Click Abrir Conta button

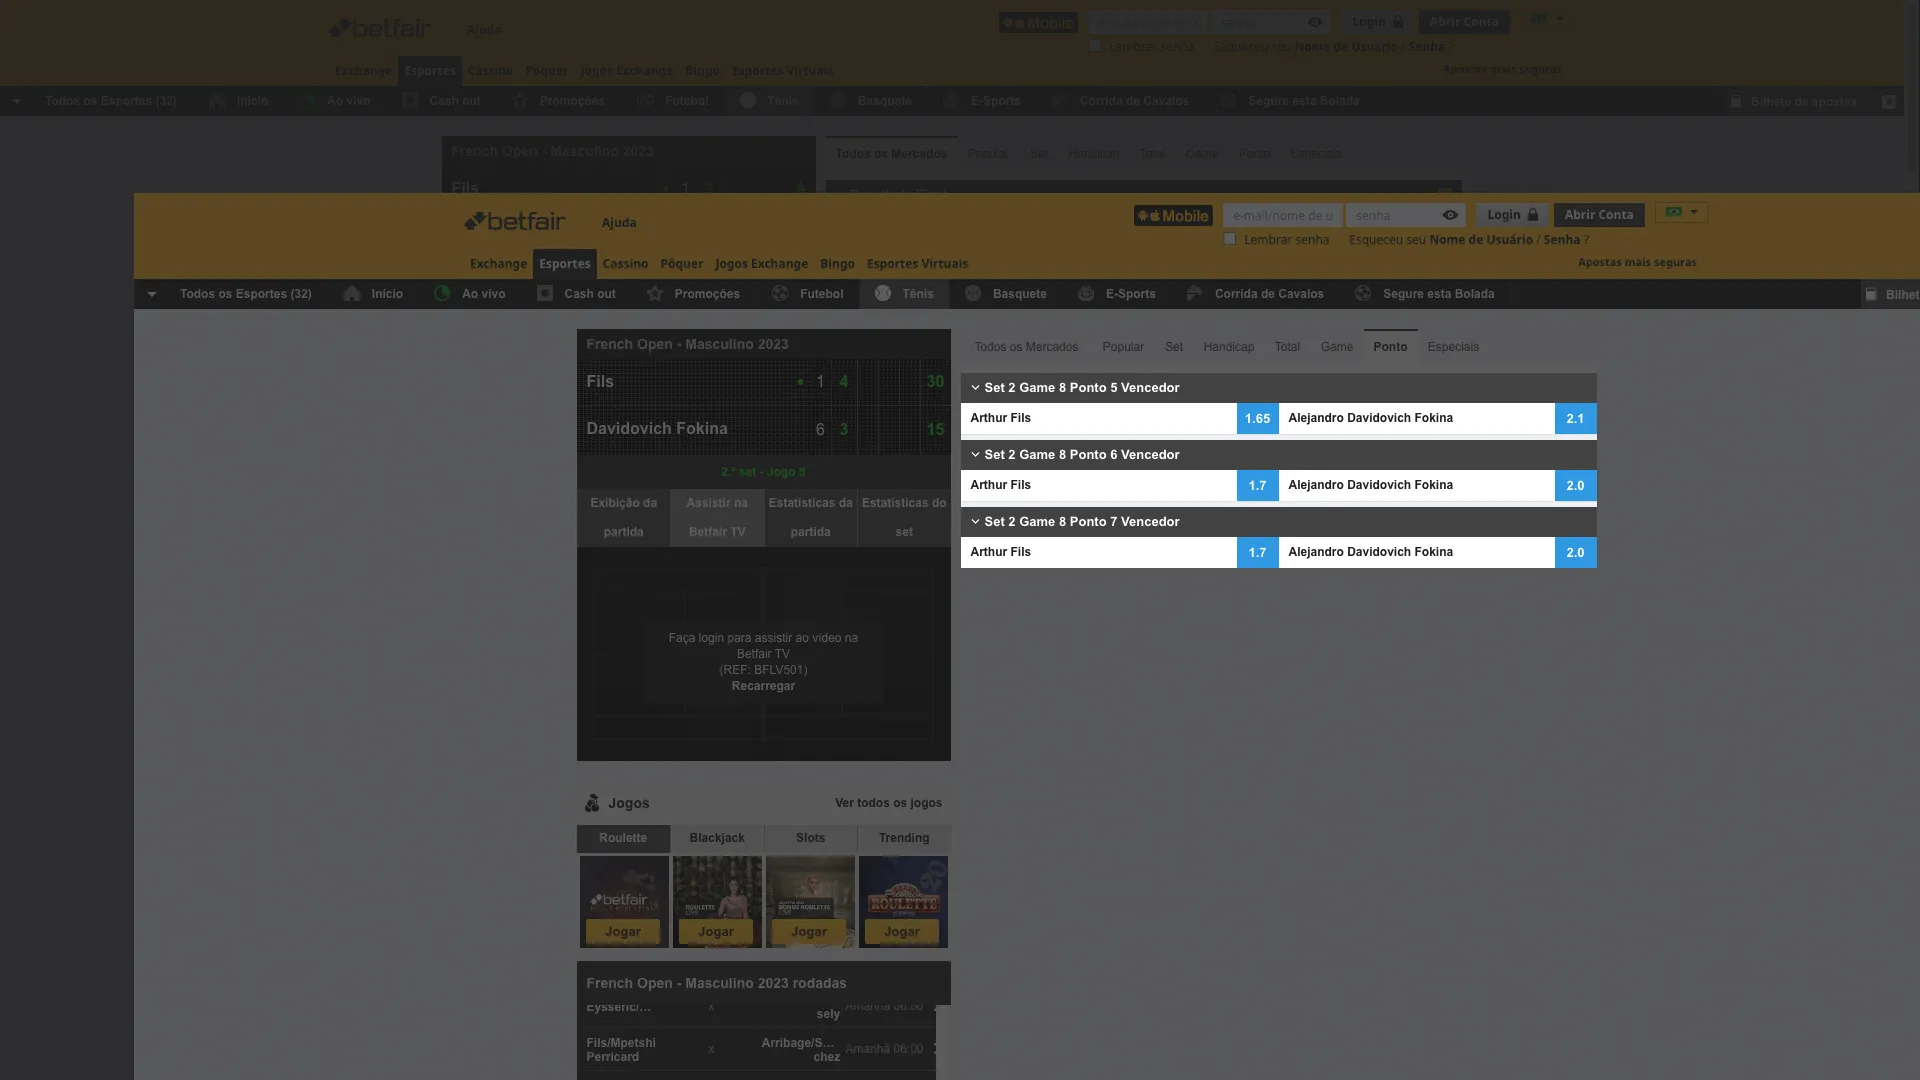coord(1598,214)
